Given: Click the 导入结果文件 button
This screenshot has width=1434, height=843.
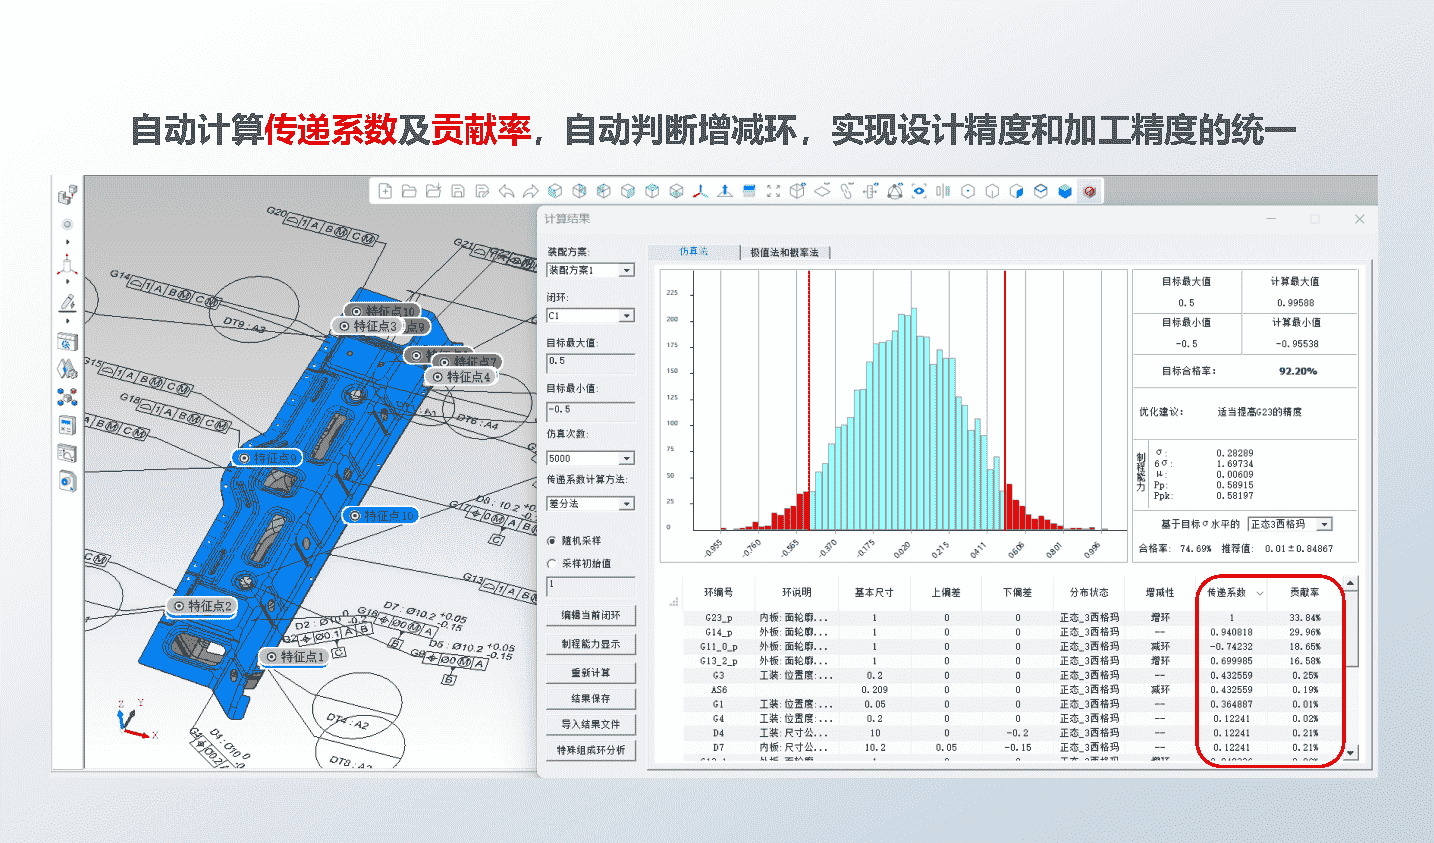Looking at the screenshot, I should [590, 724].
